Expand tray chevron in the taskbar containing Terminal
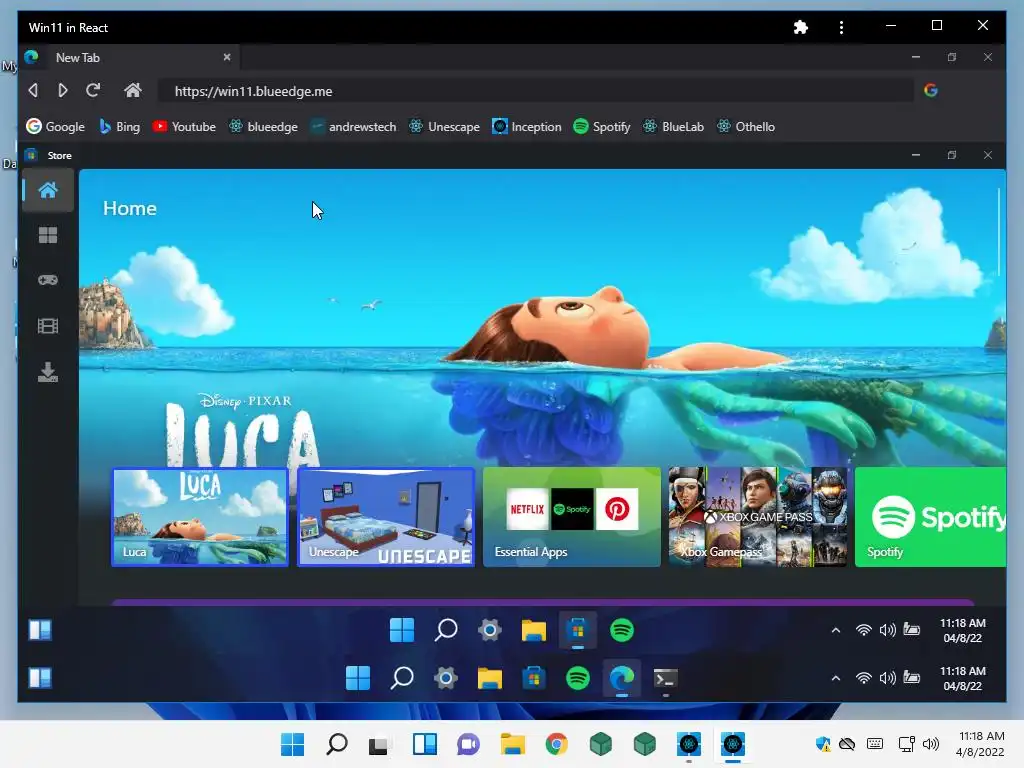 [x=835, y=679]
